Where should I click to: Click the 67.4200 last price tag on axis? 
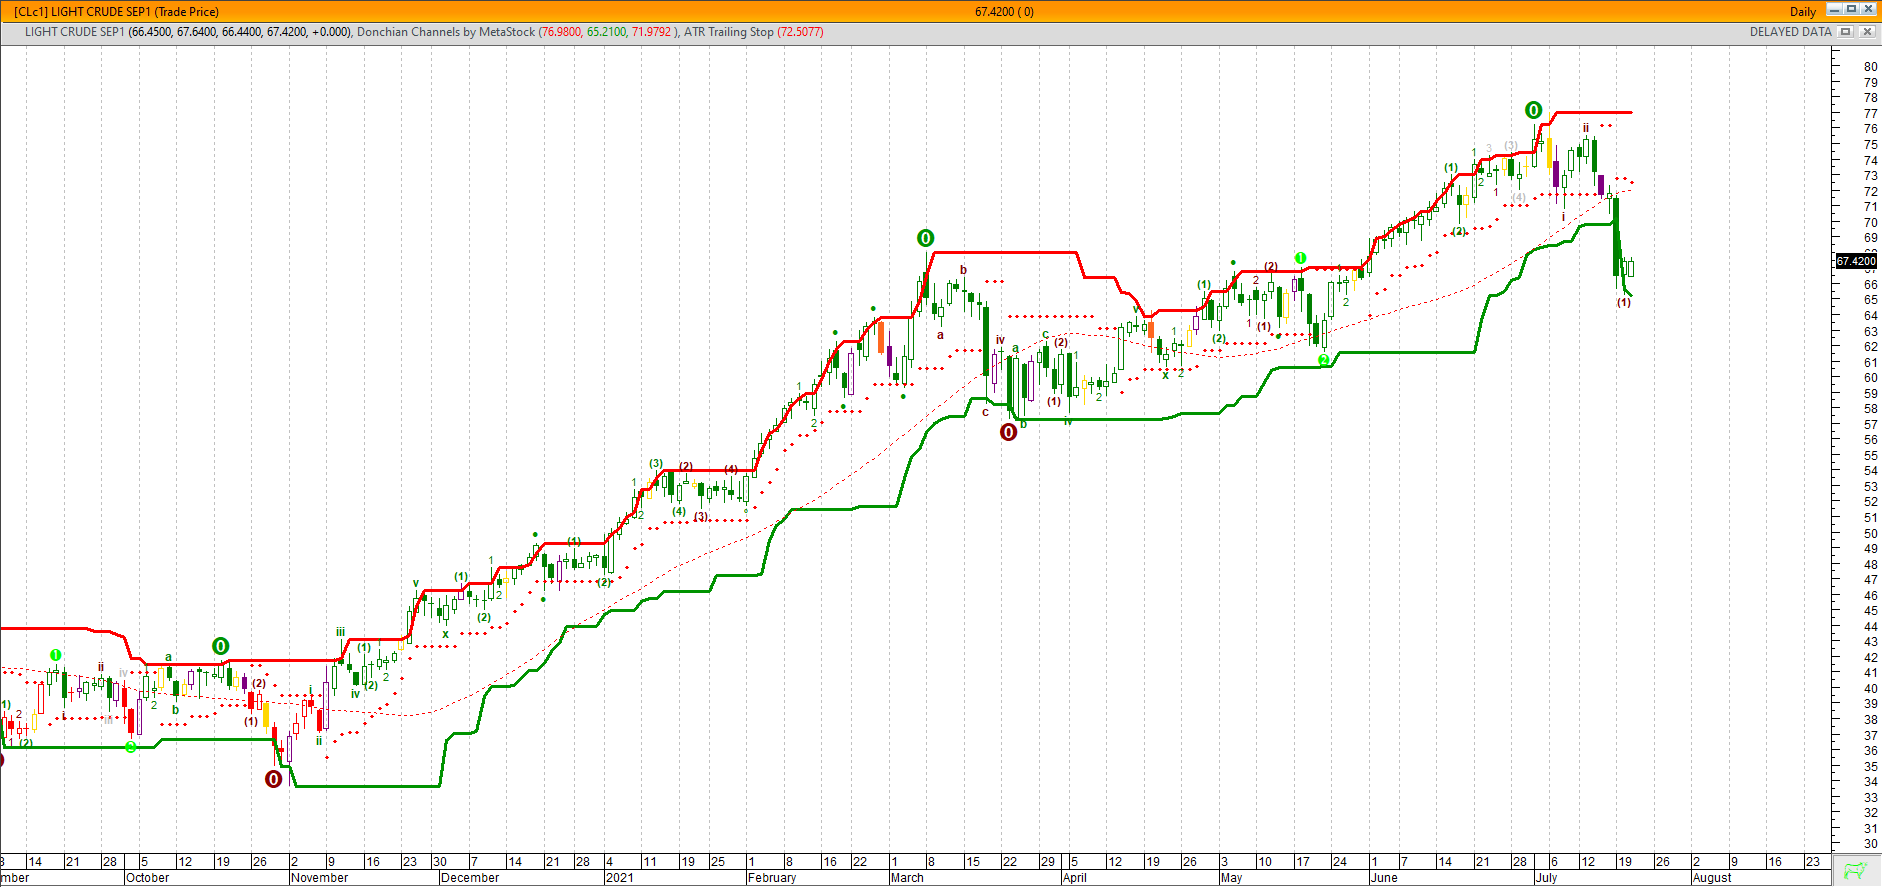tap(1856, 261)
